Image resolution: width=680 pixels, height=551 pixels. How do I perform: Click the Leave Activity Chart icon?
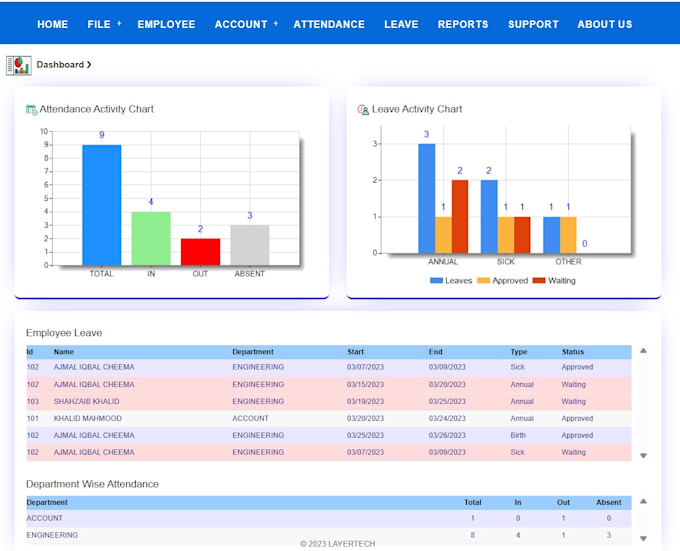tap(363, 110)
